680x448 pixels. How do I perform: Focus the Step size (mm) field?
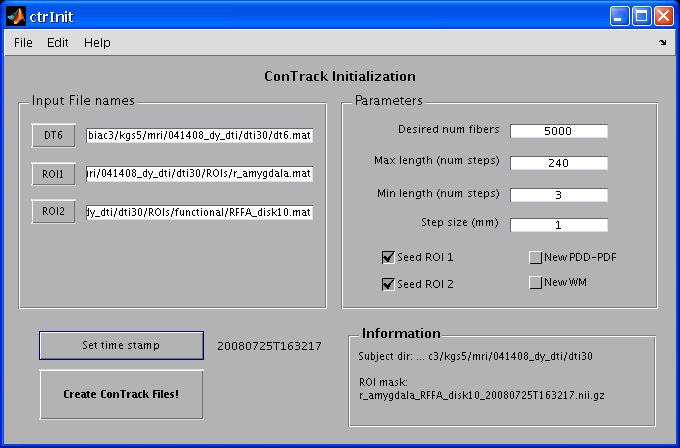[559, 225]
